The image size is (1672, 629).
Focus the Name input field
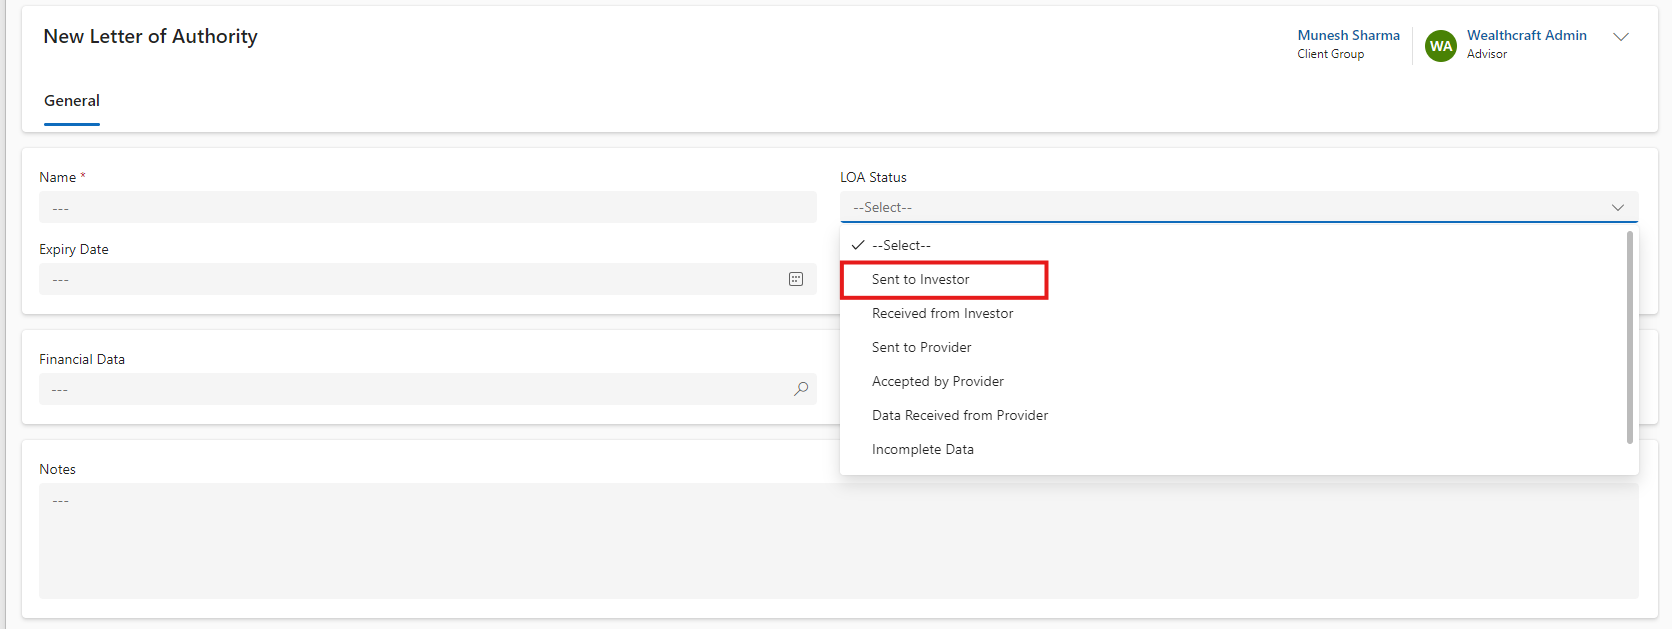tap(427, 208)
